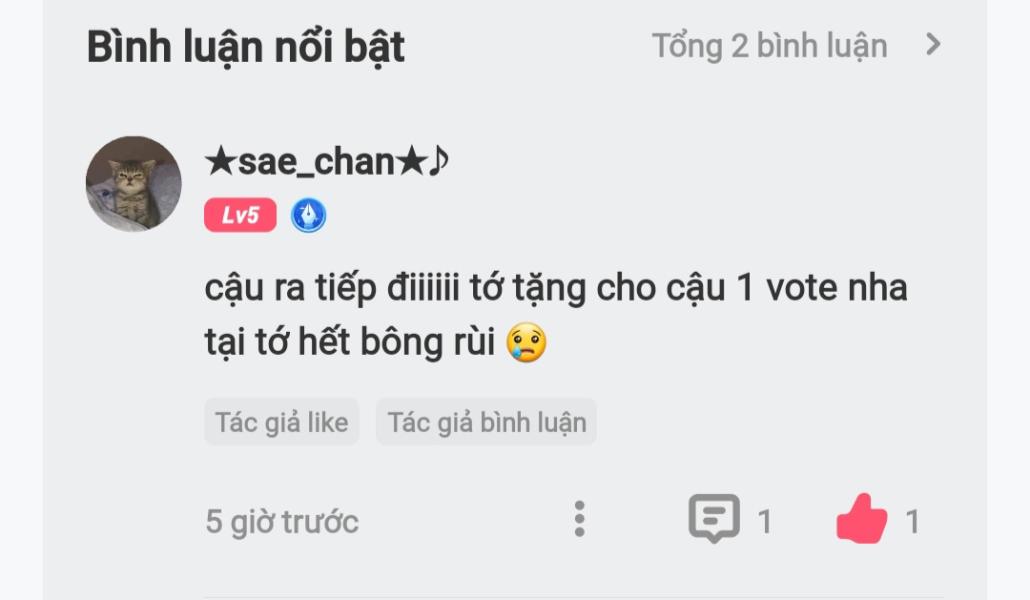1030x600 pixels.
Task: Click the music note ending the username
Action: point(438,161)
